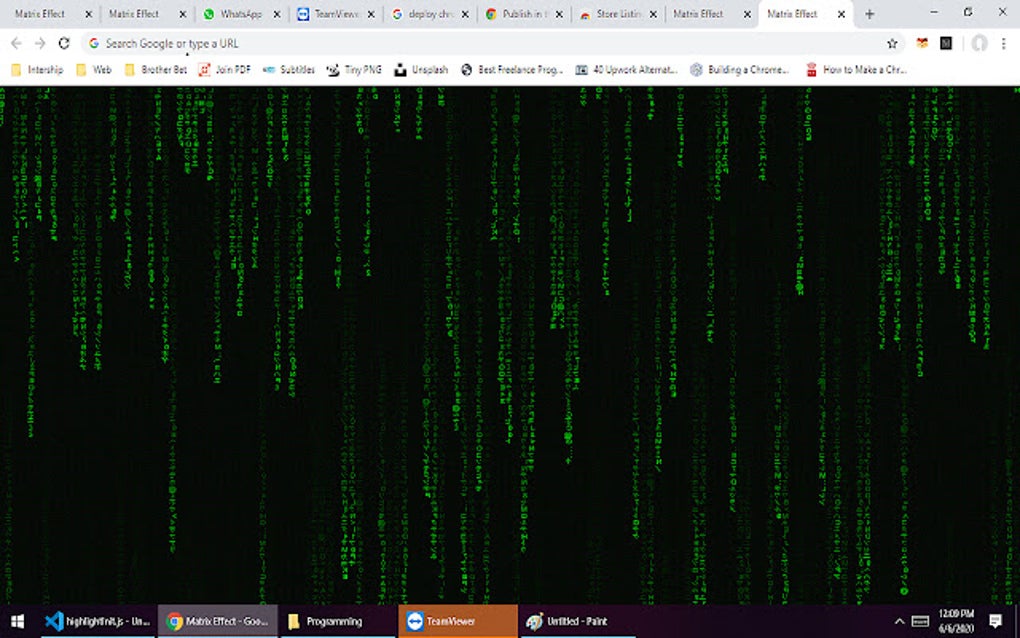Click the search icon in the address bar
1020x638 pixels.
tap(92, 43)
